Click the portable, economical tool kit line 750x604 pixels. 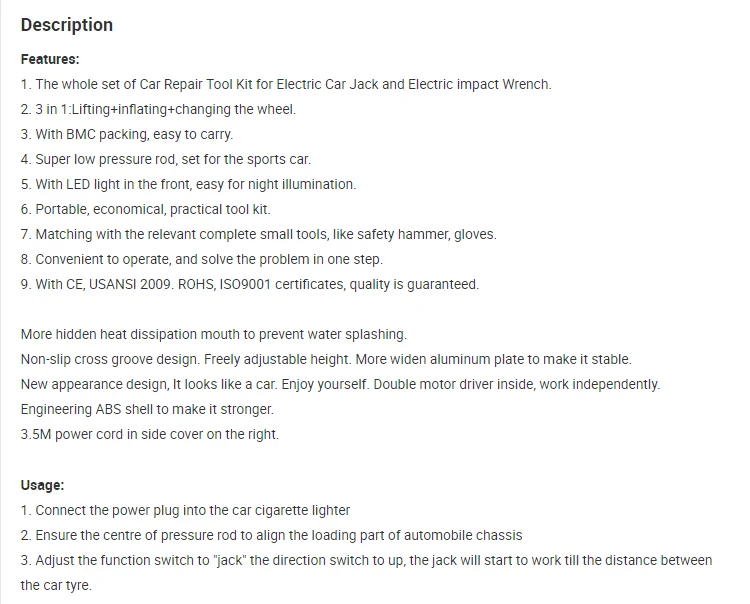point(146,210)
